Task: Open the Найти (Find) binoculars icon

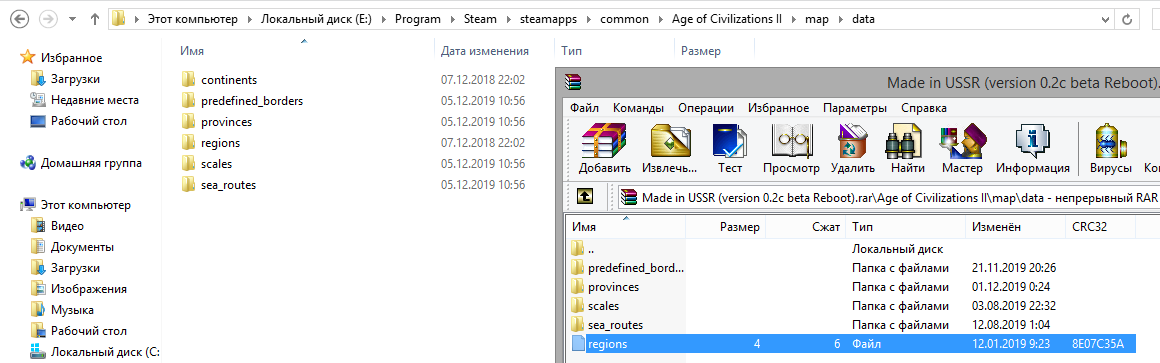Action: pyautogui.click(x=908, y=150)
